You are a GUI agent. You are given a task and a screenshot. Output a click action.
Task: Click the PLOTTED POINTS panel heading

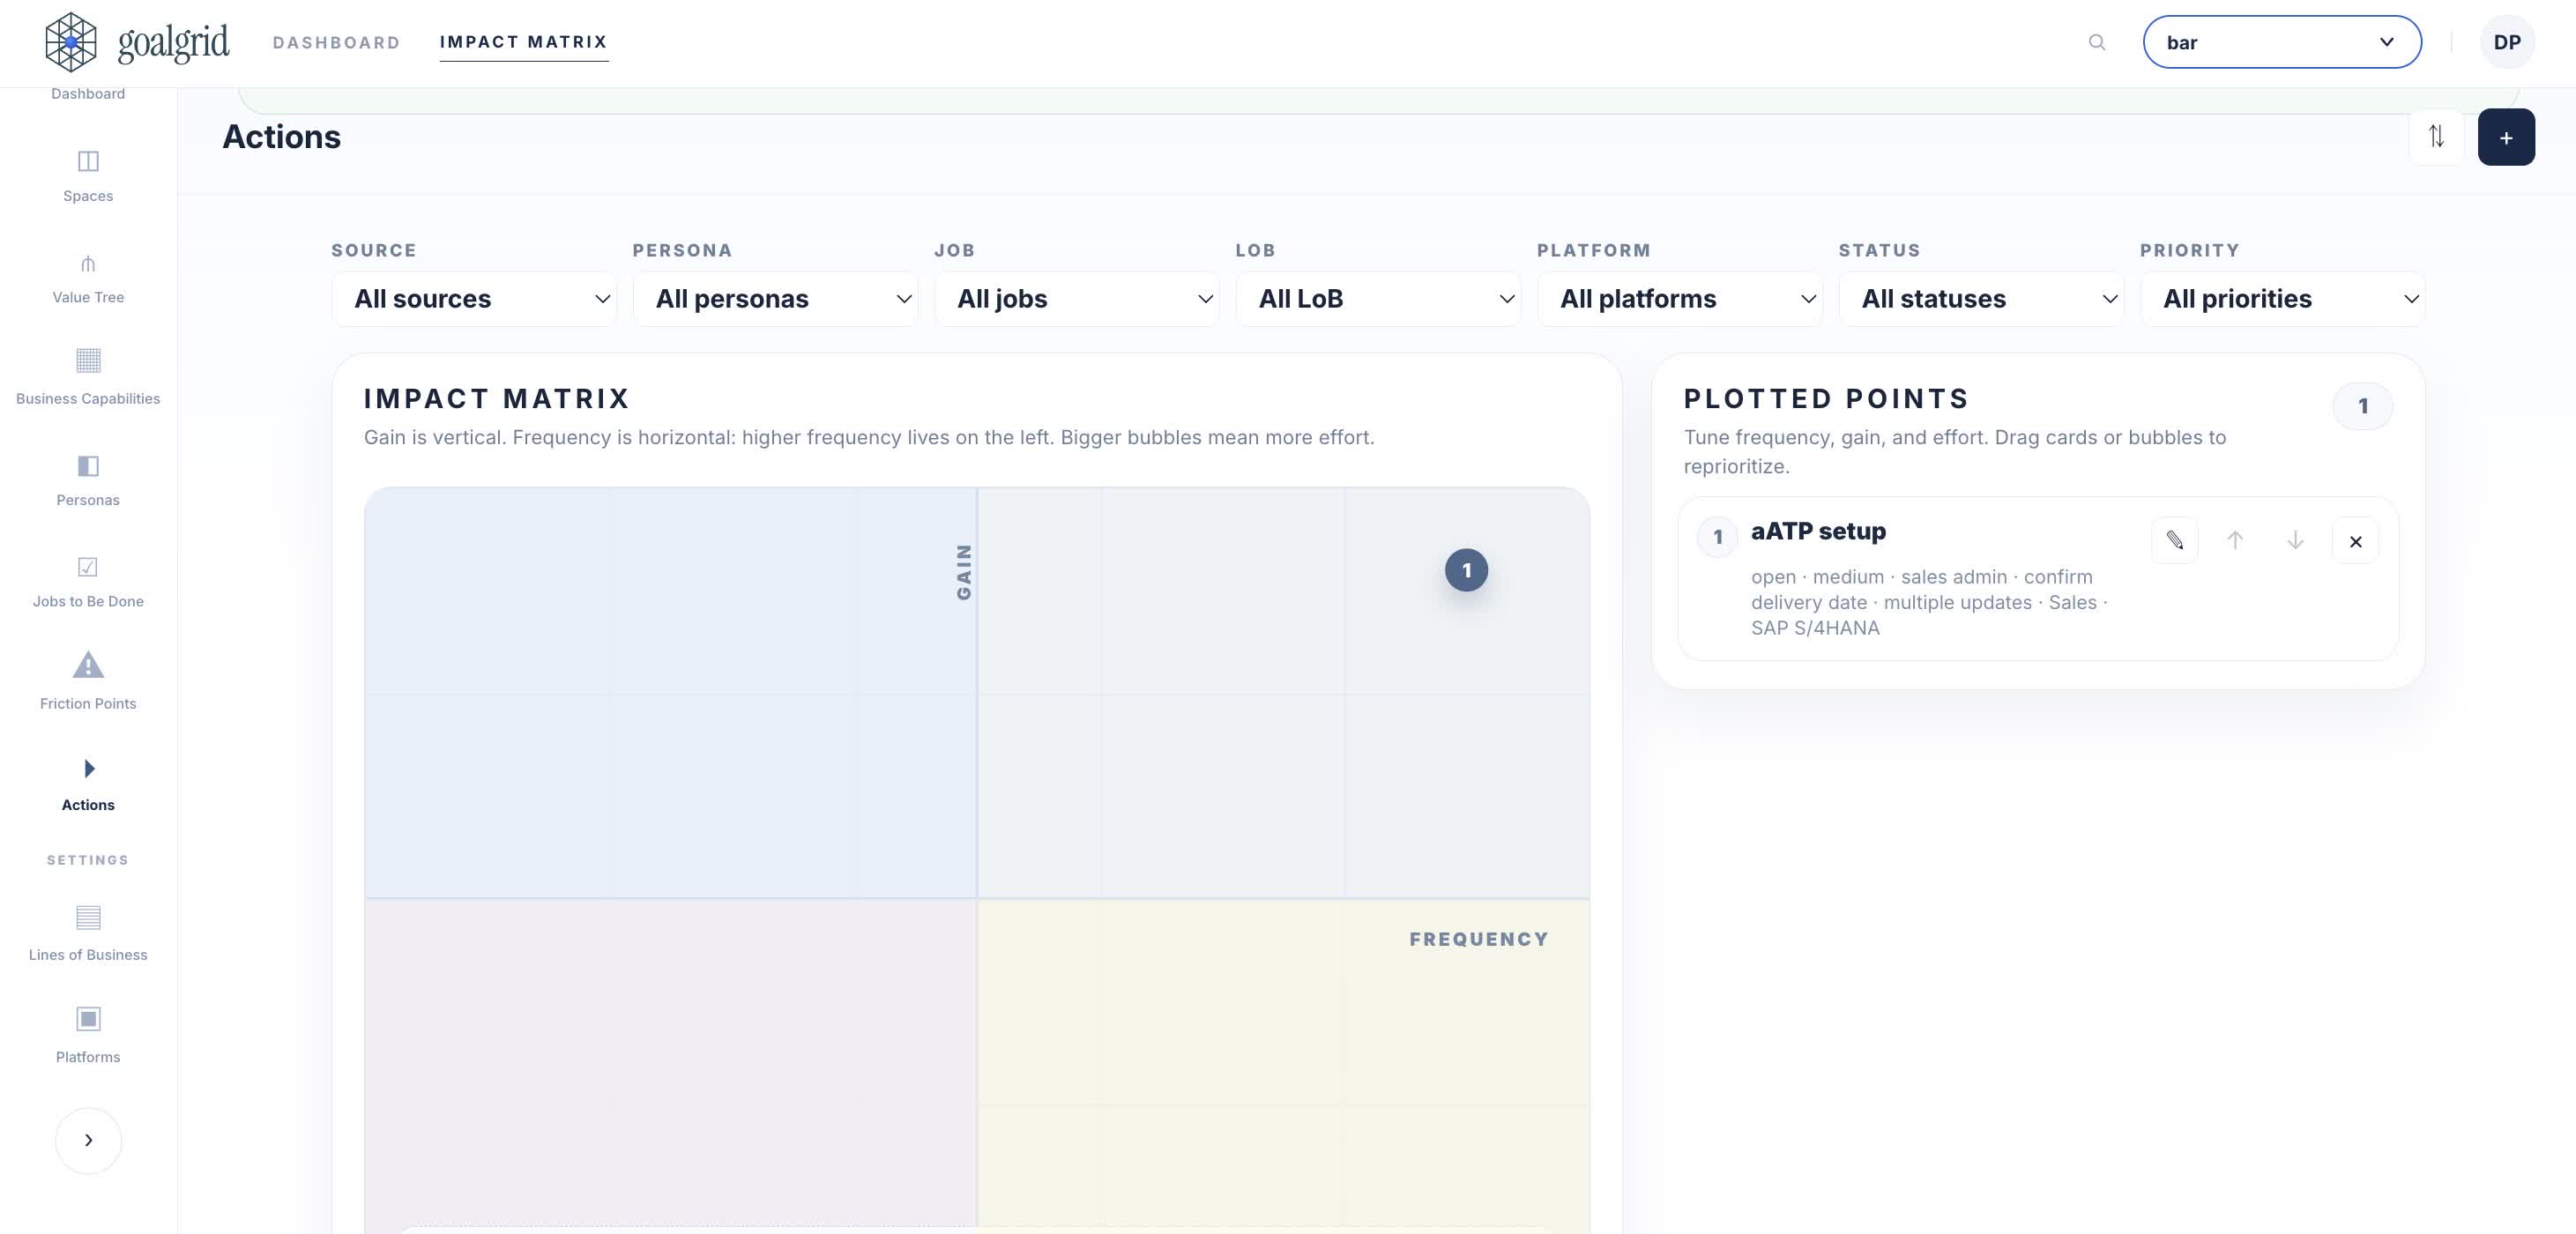coord(1826,399)
